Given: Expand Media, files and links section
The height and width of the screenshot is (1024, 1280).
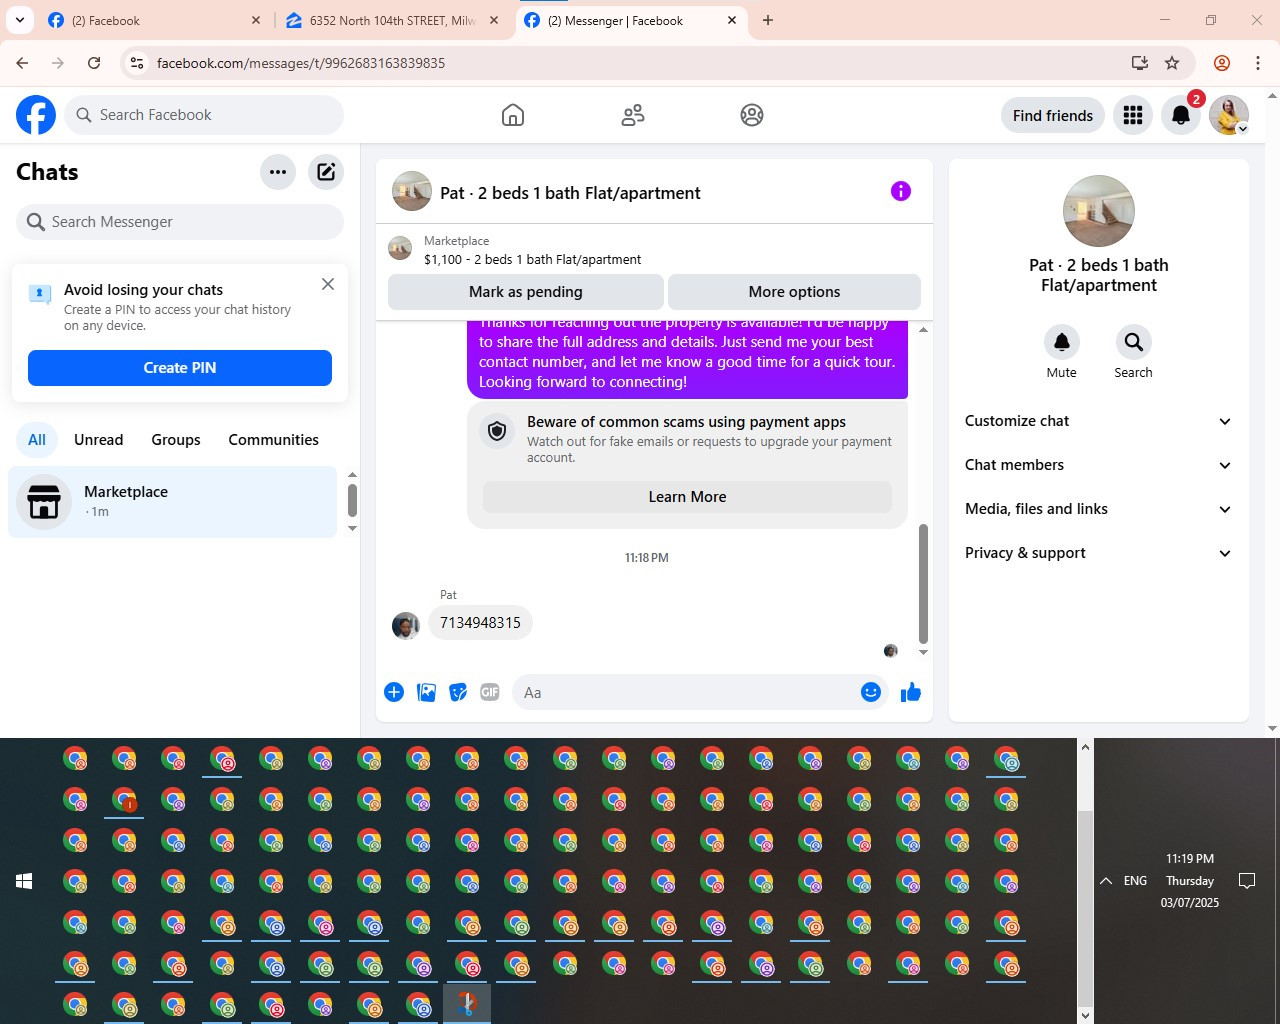Looking at the screenshot, I should [1098, 509].
